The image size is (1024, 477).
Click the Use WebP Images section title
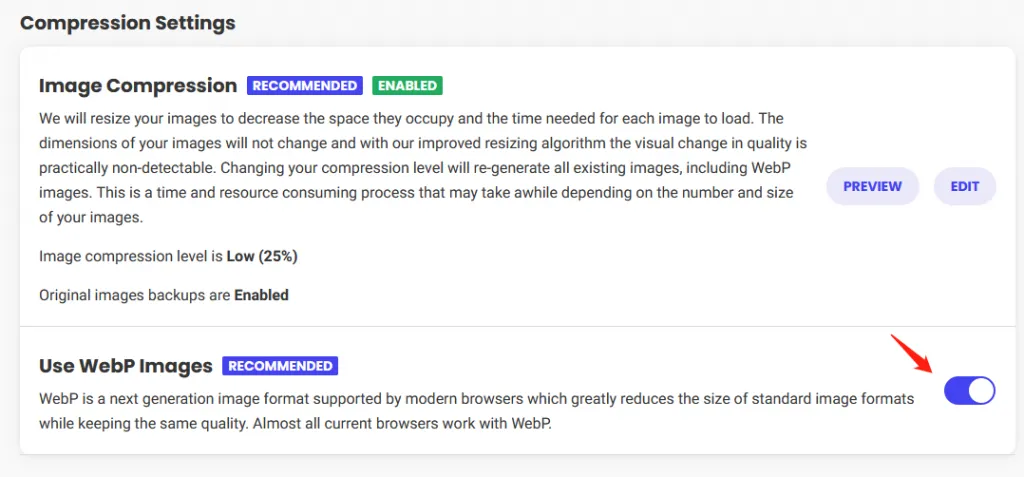pos(126,366)
